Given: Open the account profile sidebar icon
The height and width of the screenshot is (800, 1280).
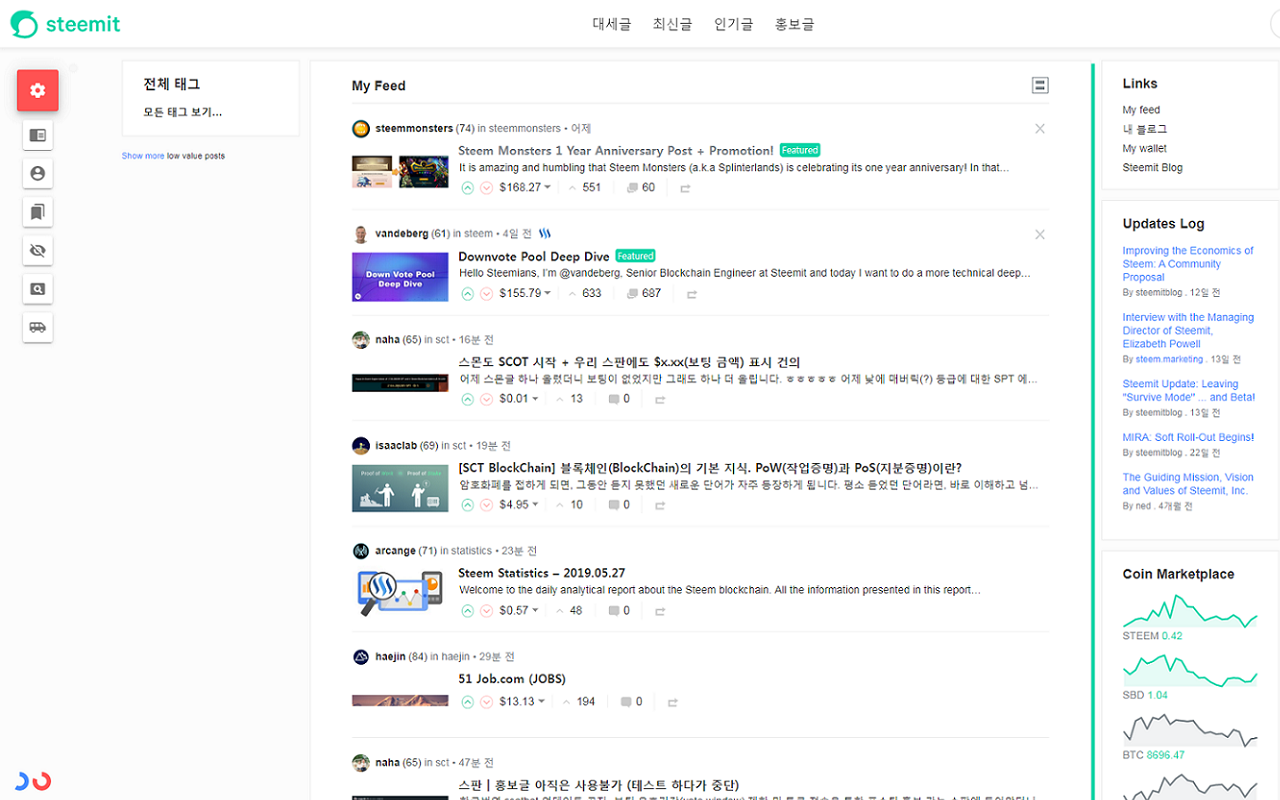Looking at the screenshot, I should tap(38, 173).
